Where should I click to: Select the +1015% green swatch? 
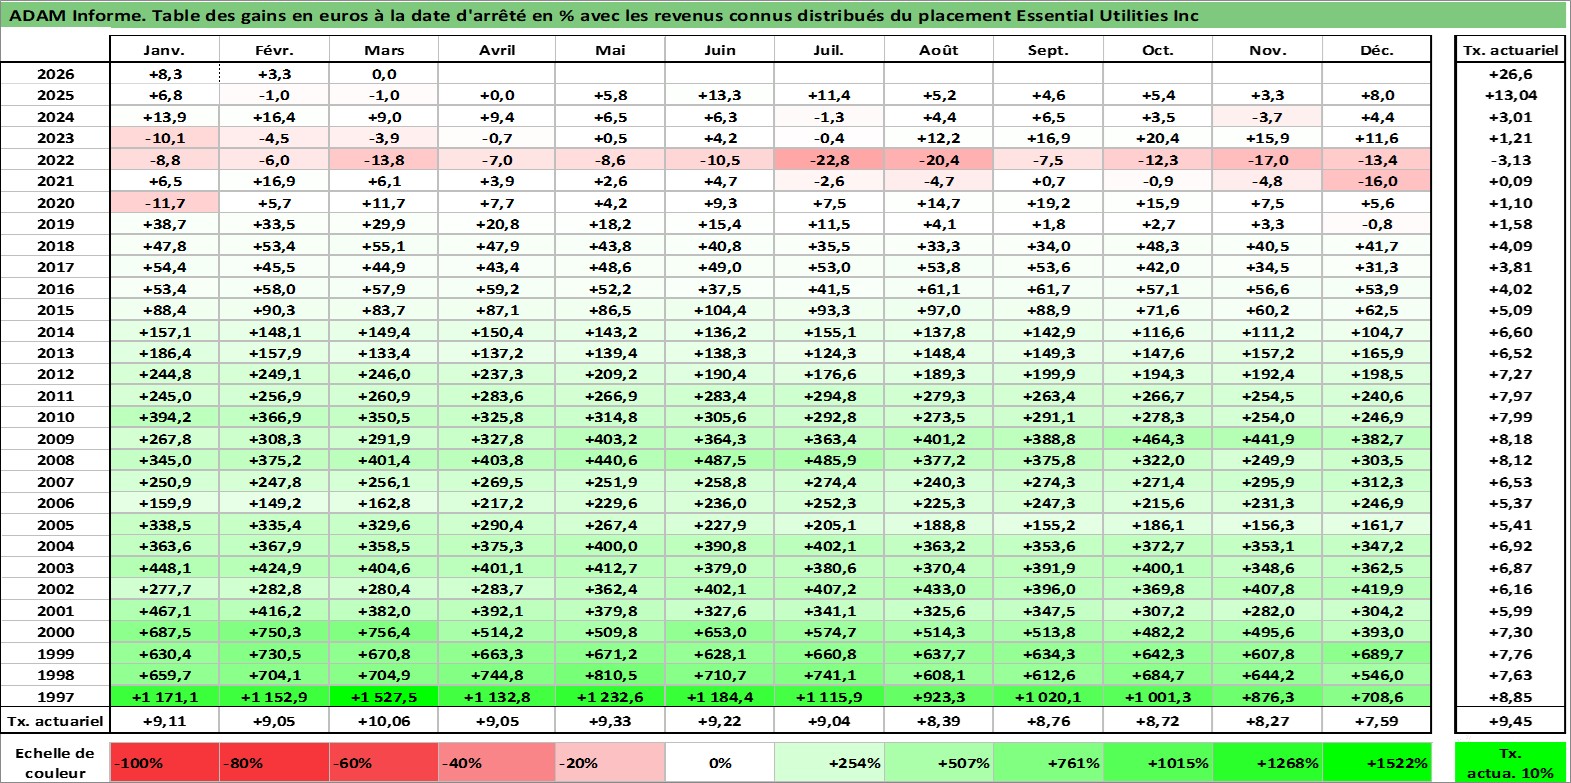[x=1158, y=762]
